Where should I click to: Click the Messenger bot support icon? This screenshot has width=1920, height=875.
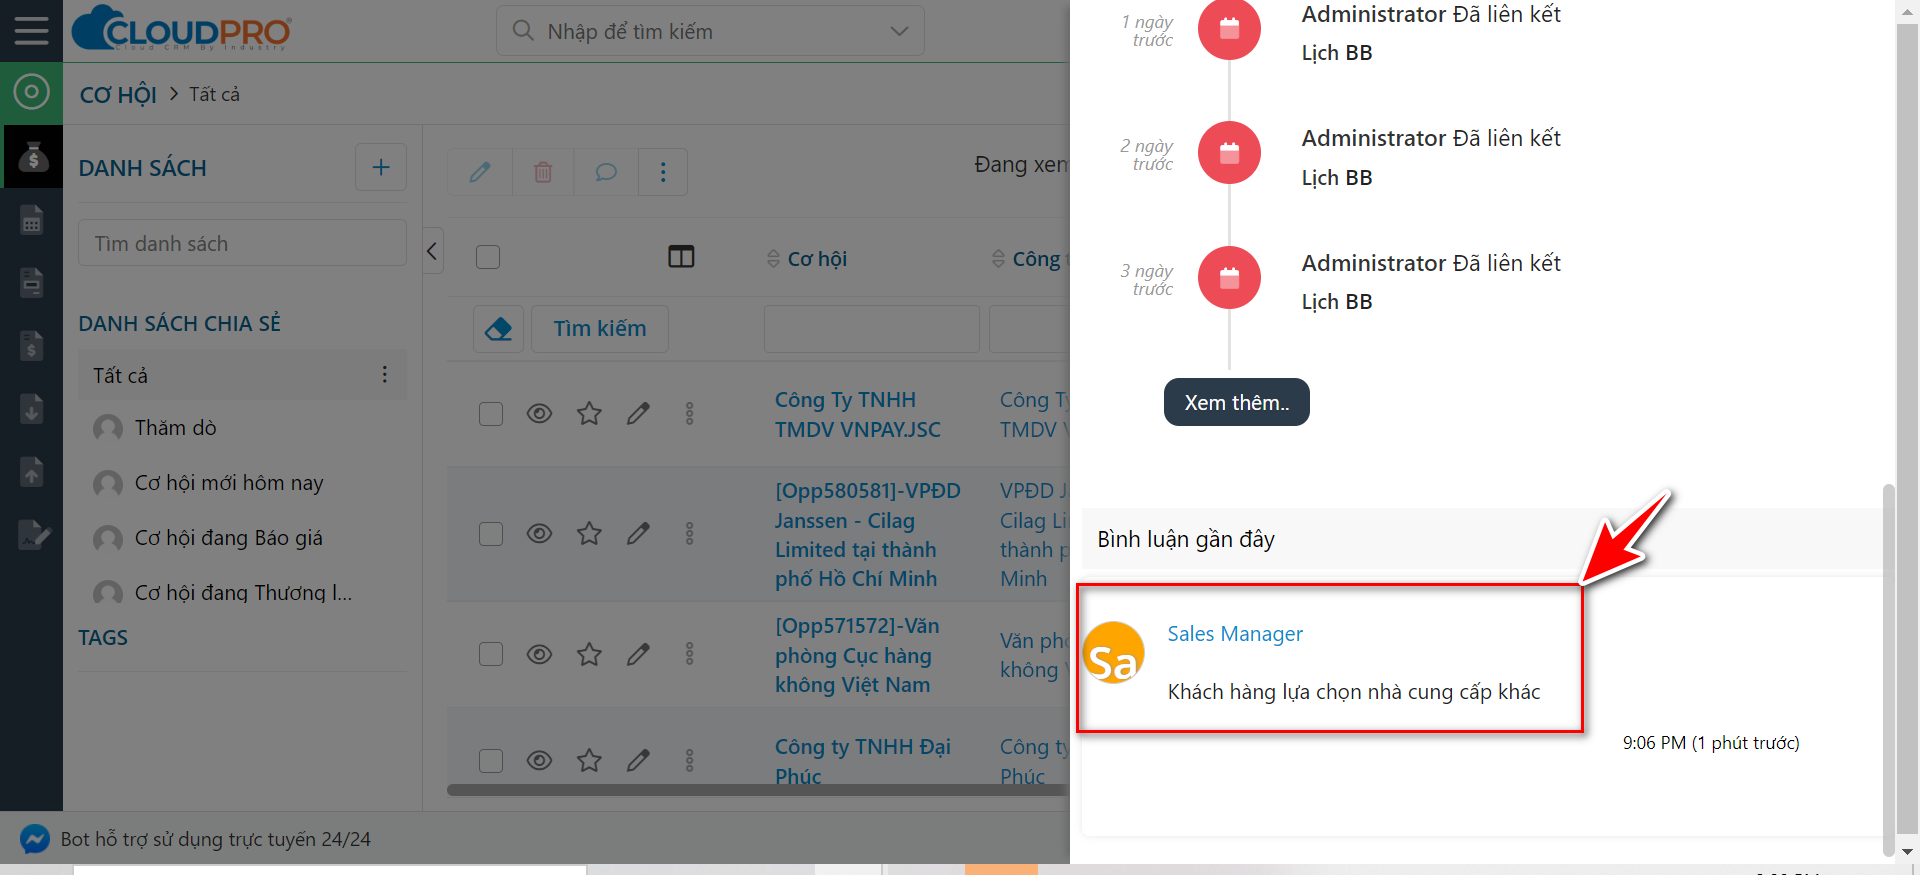click(35, 838)
